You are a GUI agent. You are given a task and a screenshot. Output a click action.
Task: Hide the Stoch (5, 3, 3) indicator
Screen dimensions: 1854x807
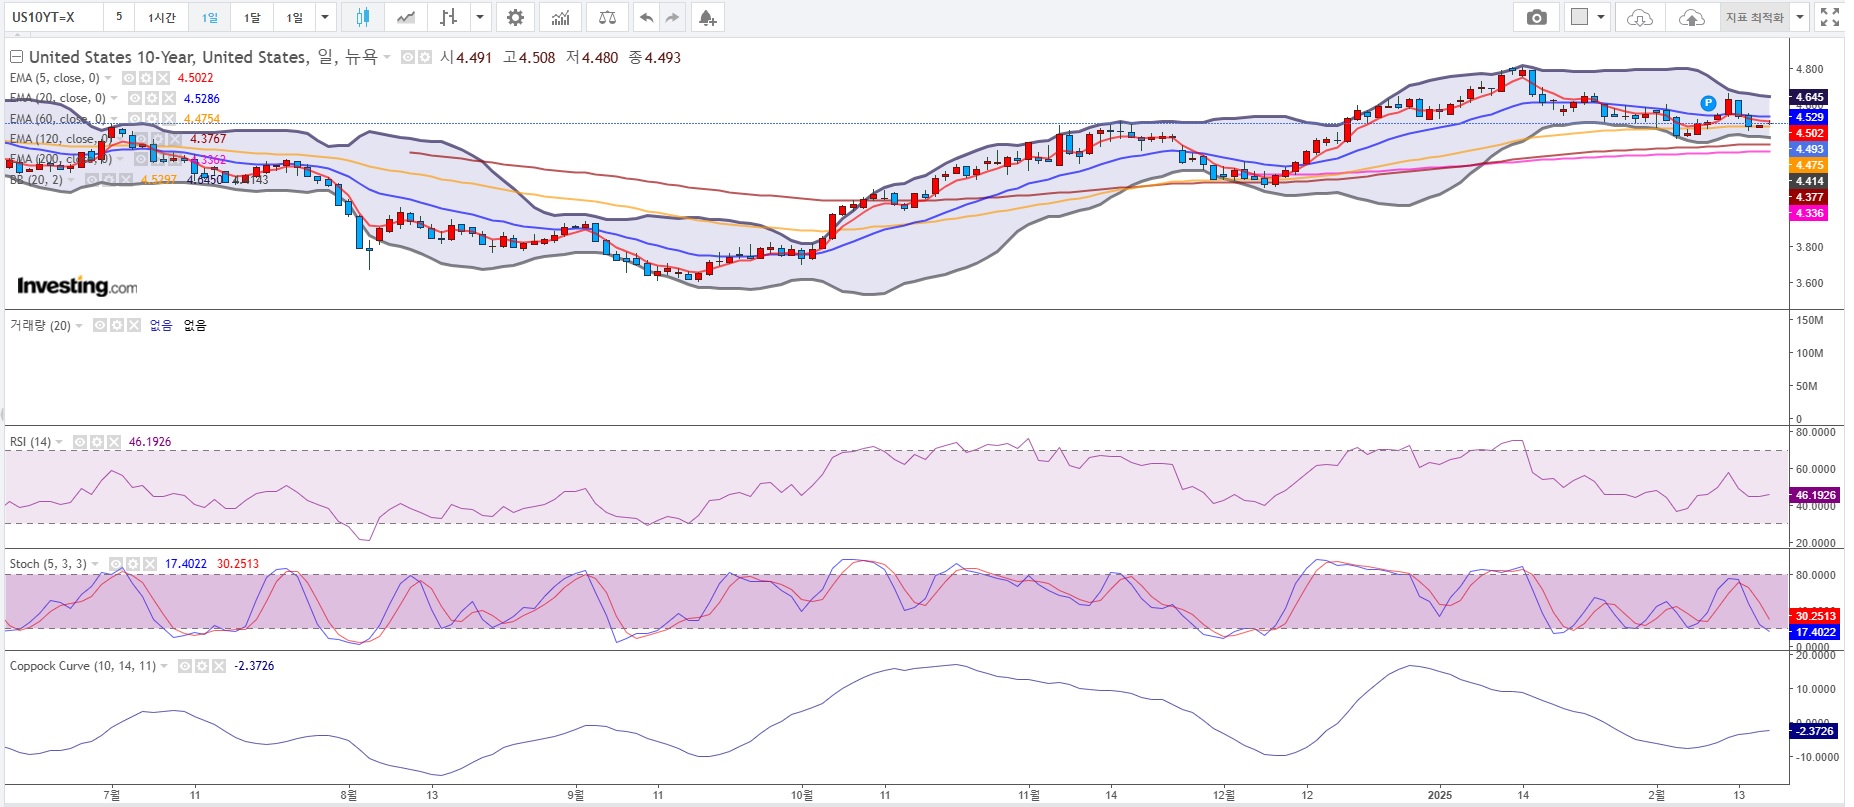[x=117, y=564]
